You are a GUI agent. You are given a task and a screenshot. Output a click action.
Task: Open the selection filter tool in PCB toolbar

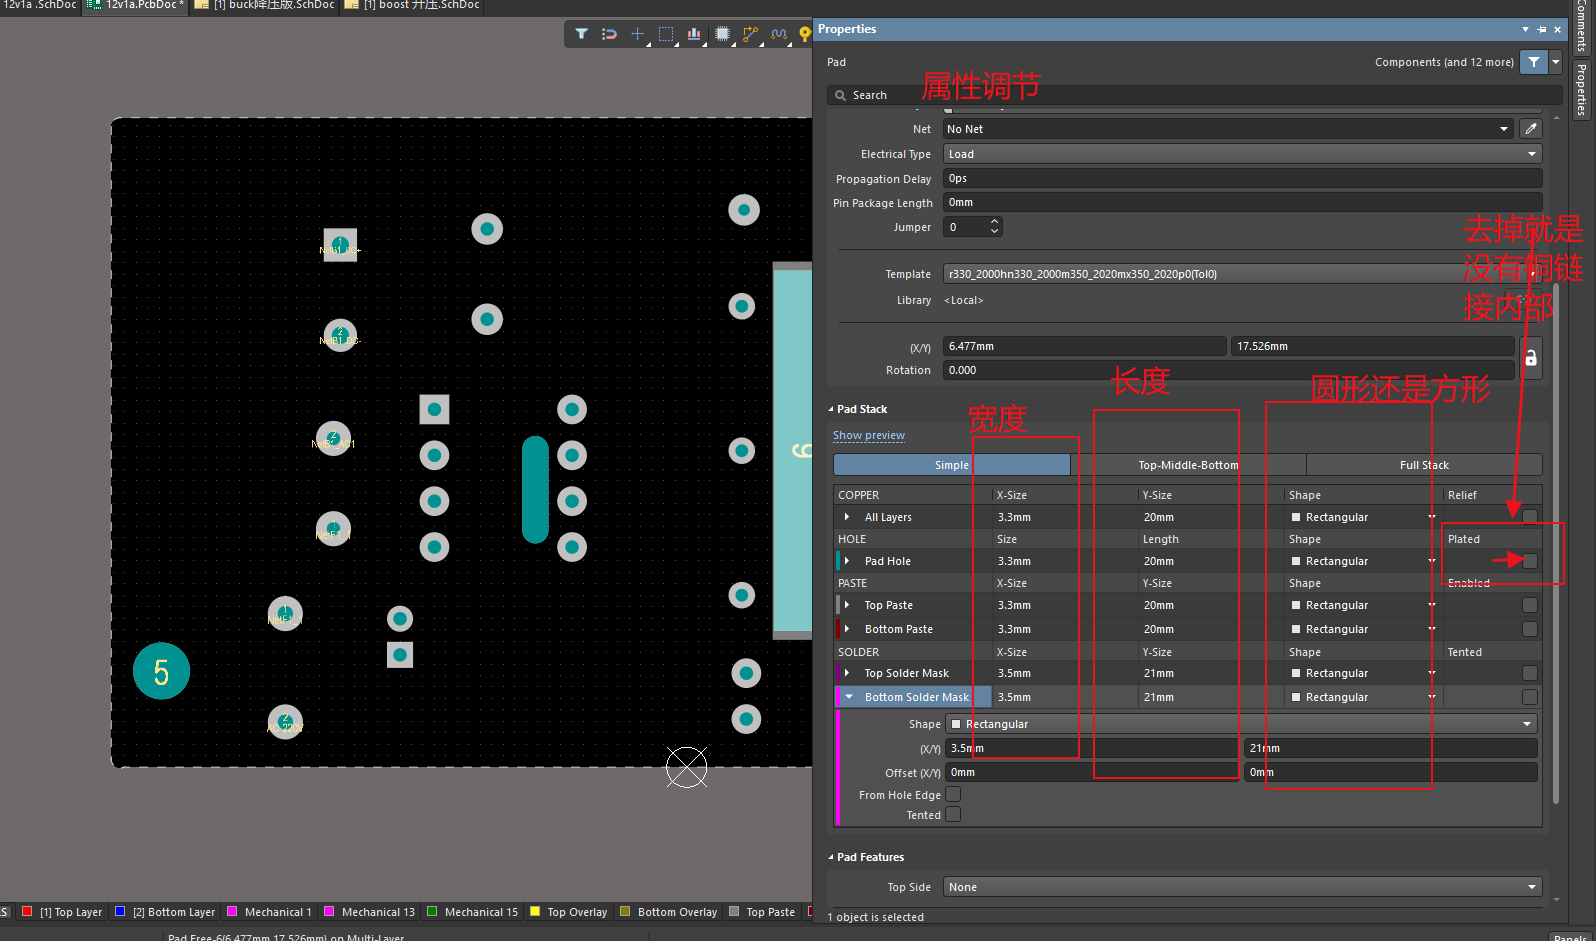coord(581,34)
